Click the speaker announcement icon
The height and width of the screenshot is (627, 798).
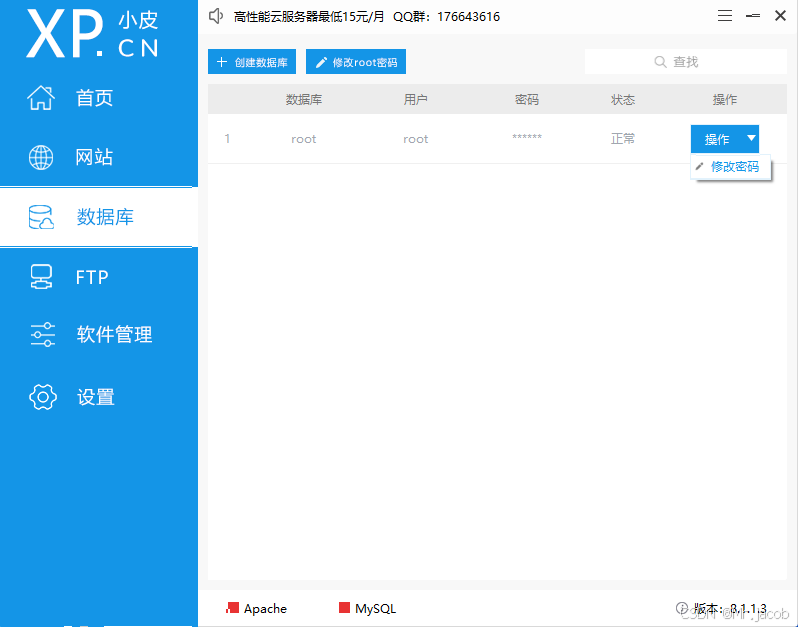tap(216, 16)
